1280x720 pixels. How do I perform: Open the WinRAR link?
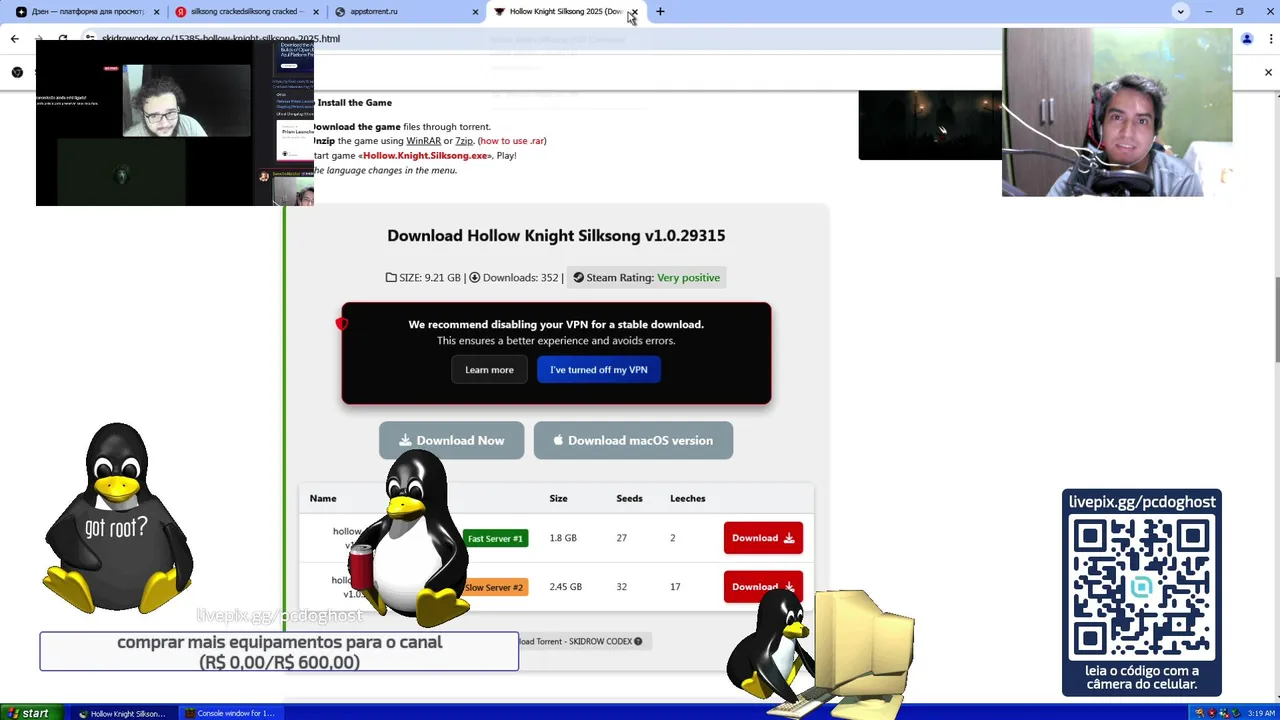[x=423, y=141]
